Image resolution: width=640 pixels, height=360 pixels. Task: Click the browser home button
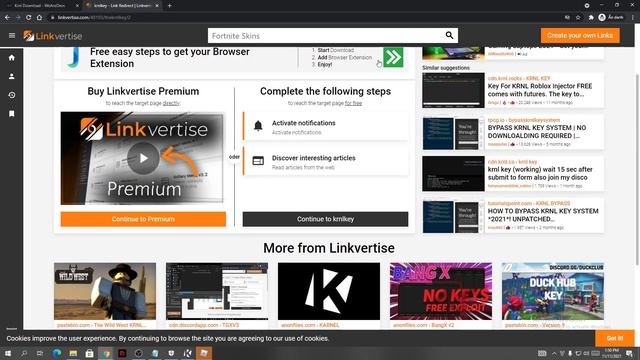[39, 18]
